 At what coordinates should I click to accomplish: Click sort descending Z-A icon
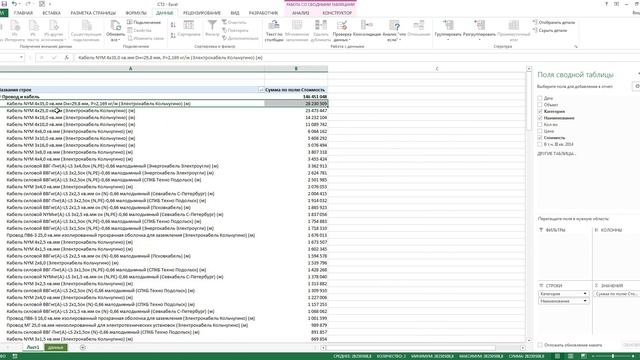173,36
